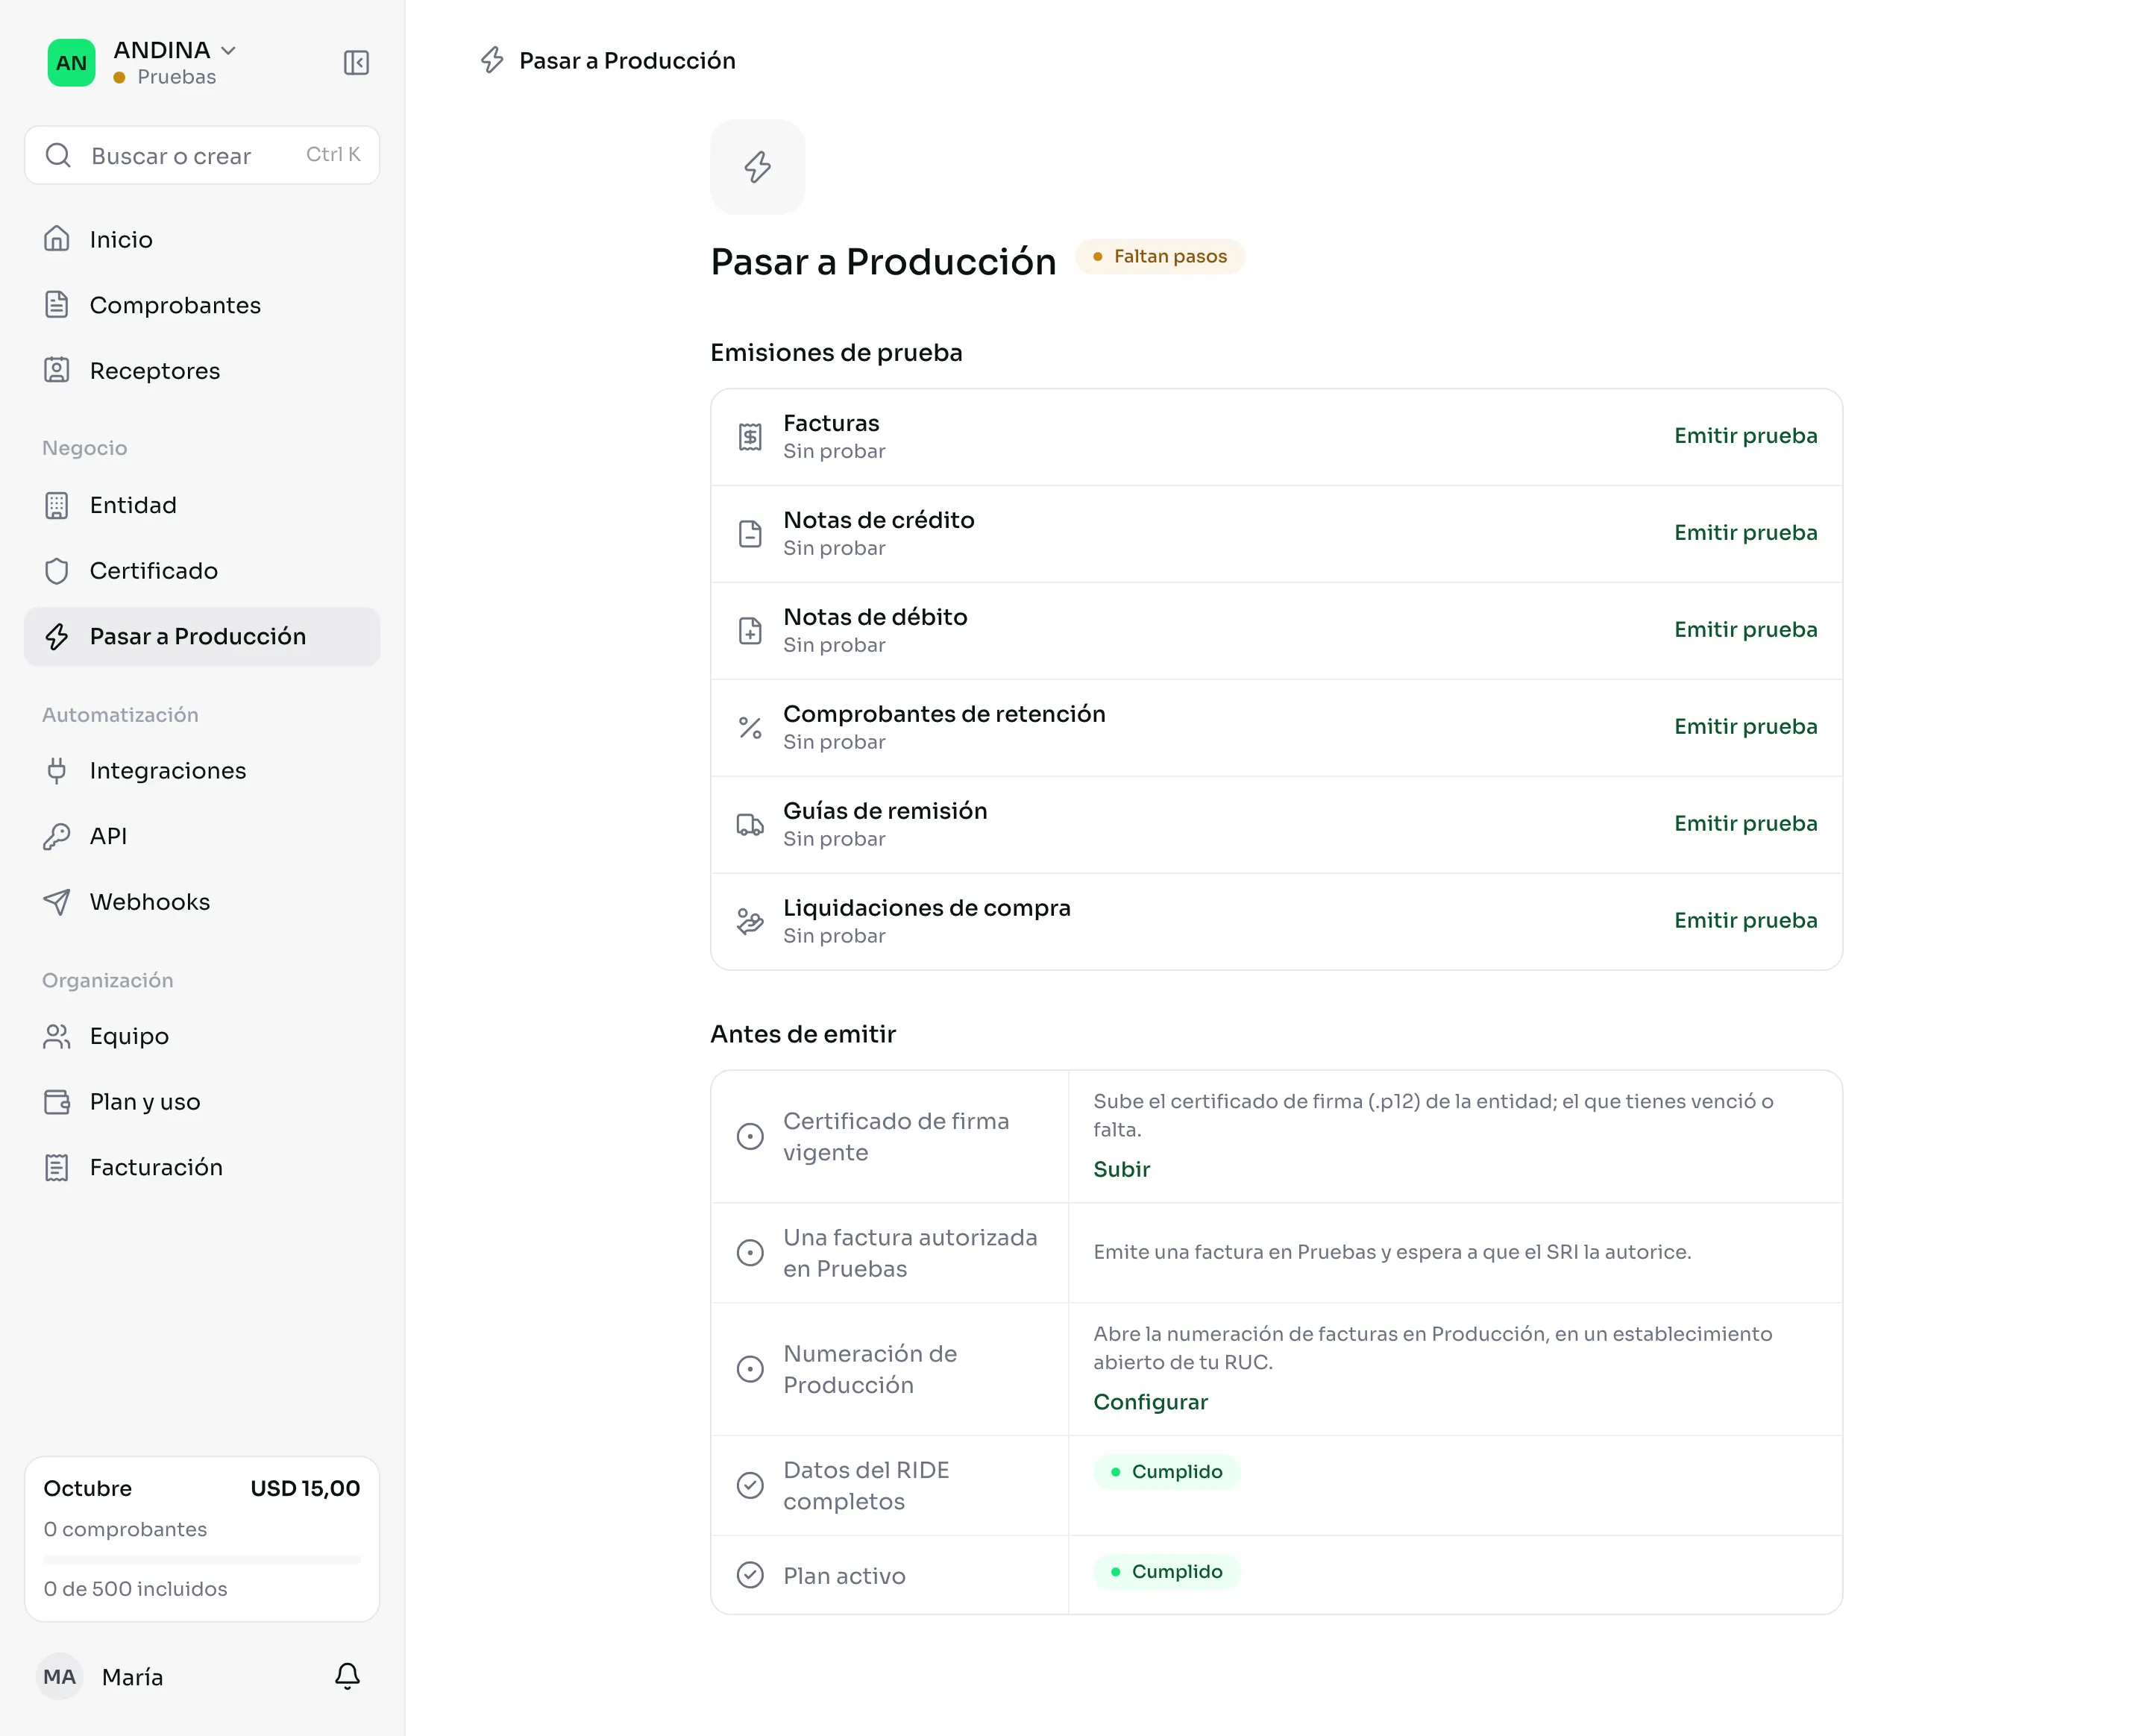Click the Faltan pasos status badge
Image resolution: width=2148 pixels, height=1736 pixels.
(1160, 257)
